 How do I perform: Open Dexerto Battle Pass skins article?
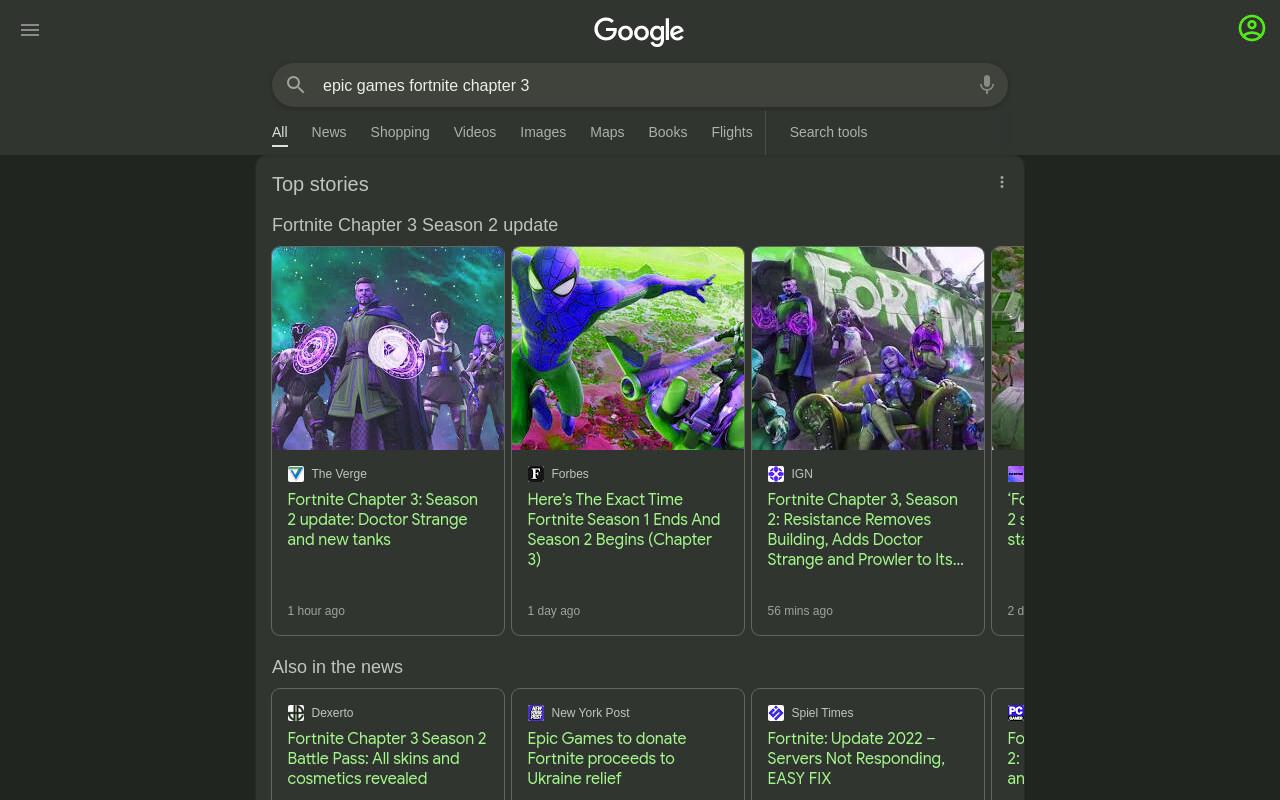(x=387, y=759)
